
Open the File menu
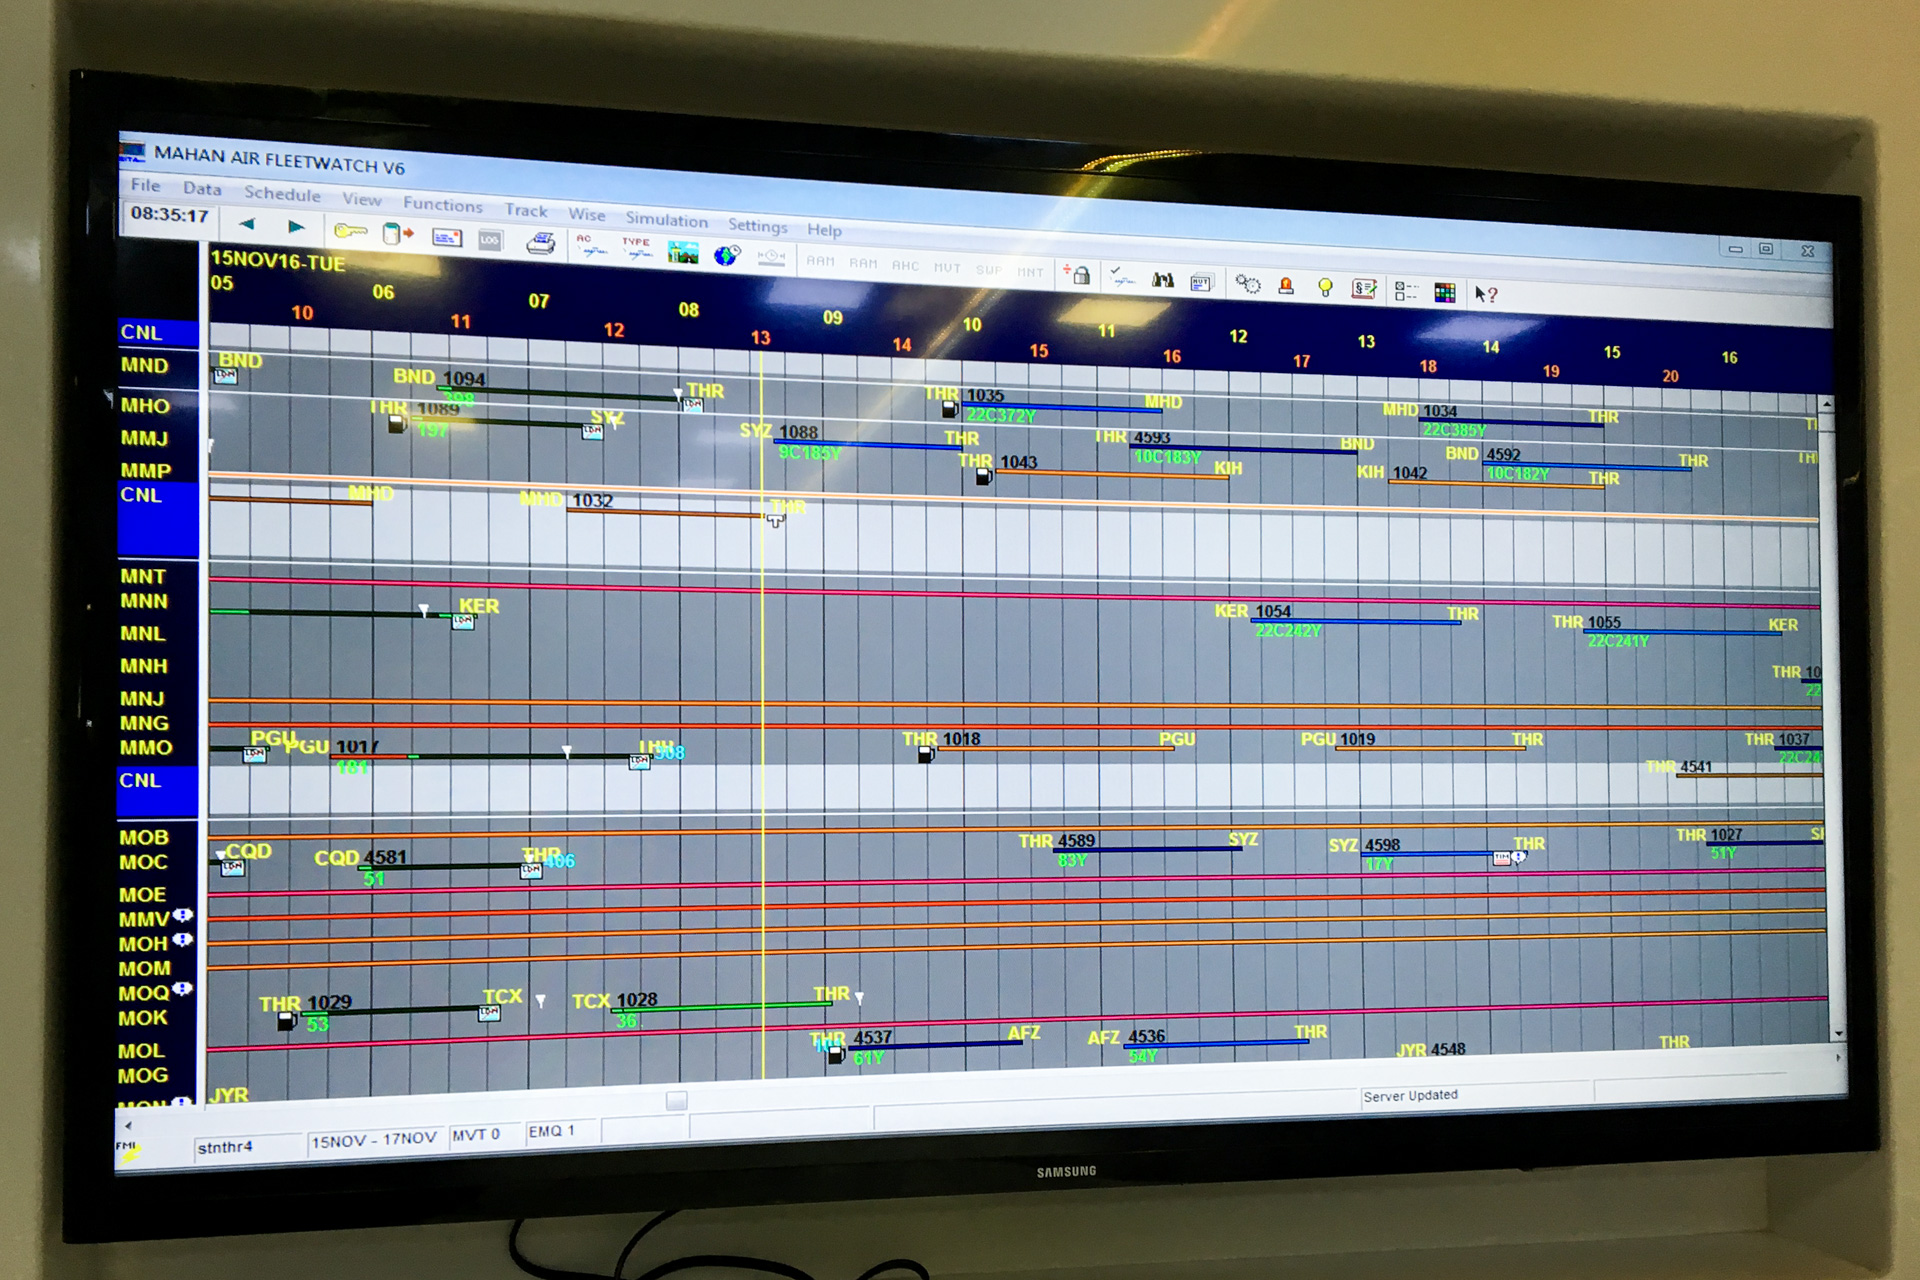point(146,185)
